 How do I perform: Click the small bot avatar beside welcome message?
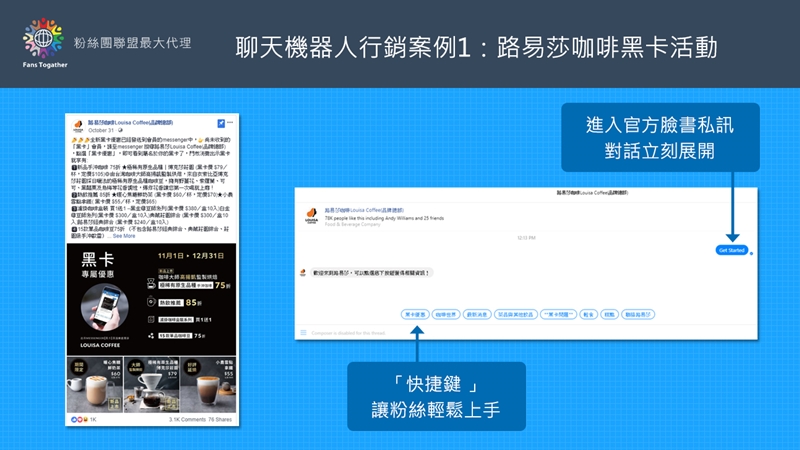[303, 272]
